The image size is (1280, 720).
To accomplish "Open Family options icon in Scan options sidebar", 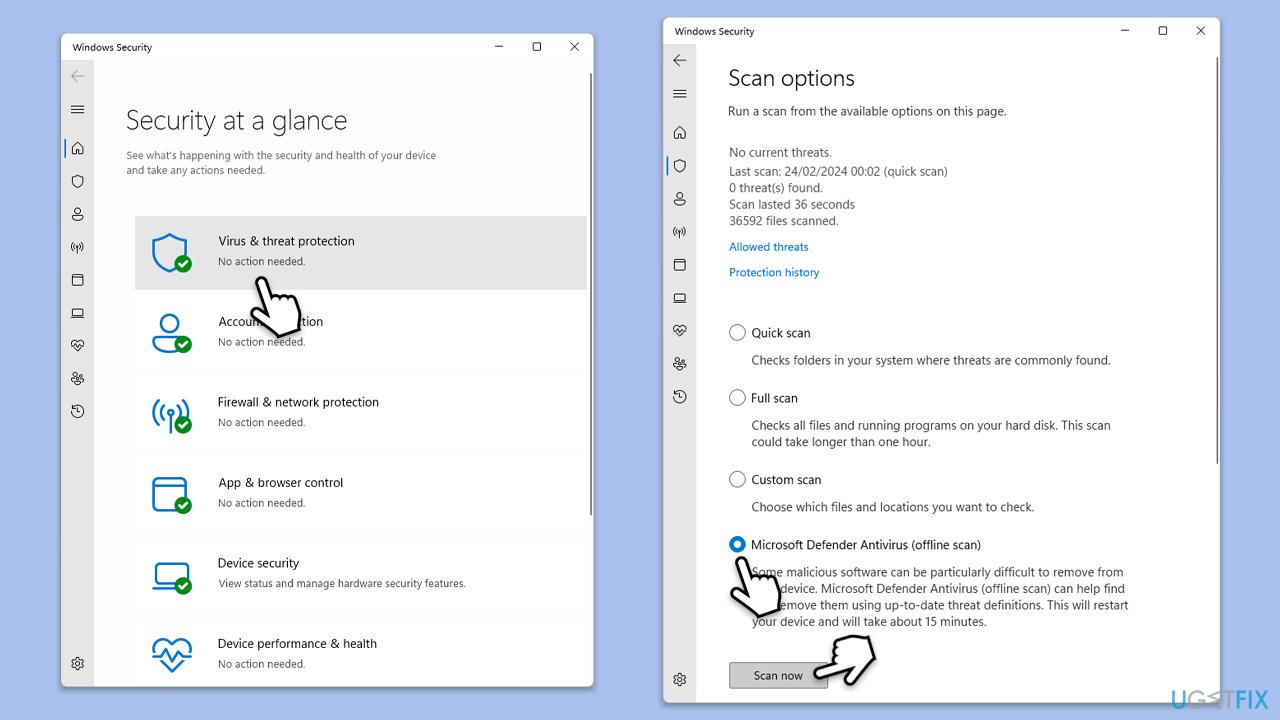I will [680, 364].
